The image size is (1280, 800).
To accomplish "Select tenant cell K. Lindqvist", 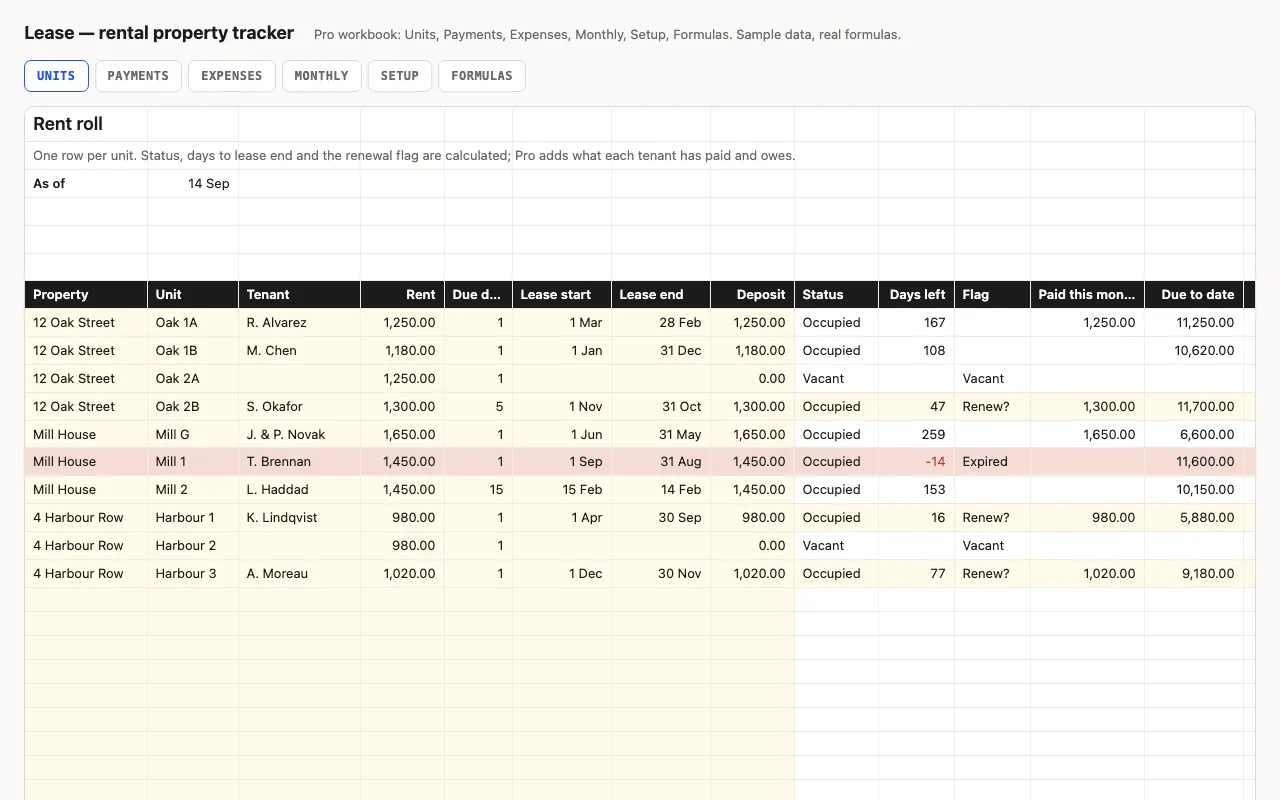I will 299,518.
